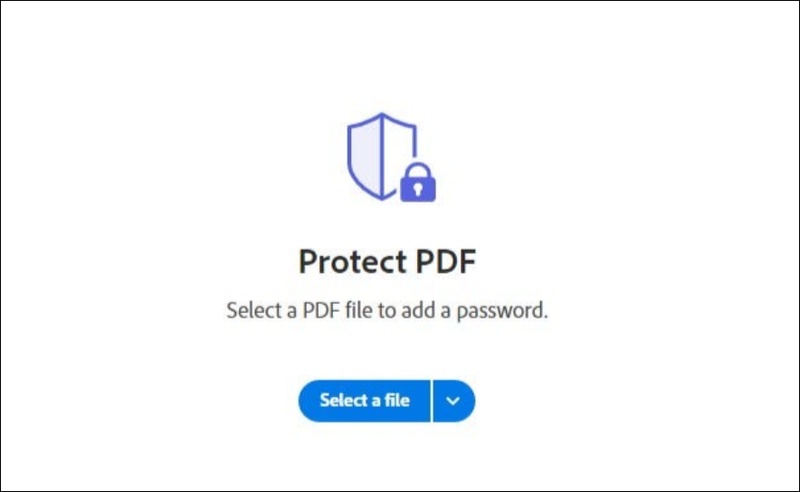
Task: Click the keyhole in the padlock icon
Action: pyautogui.click(x=417, y=187)
